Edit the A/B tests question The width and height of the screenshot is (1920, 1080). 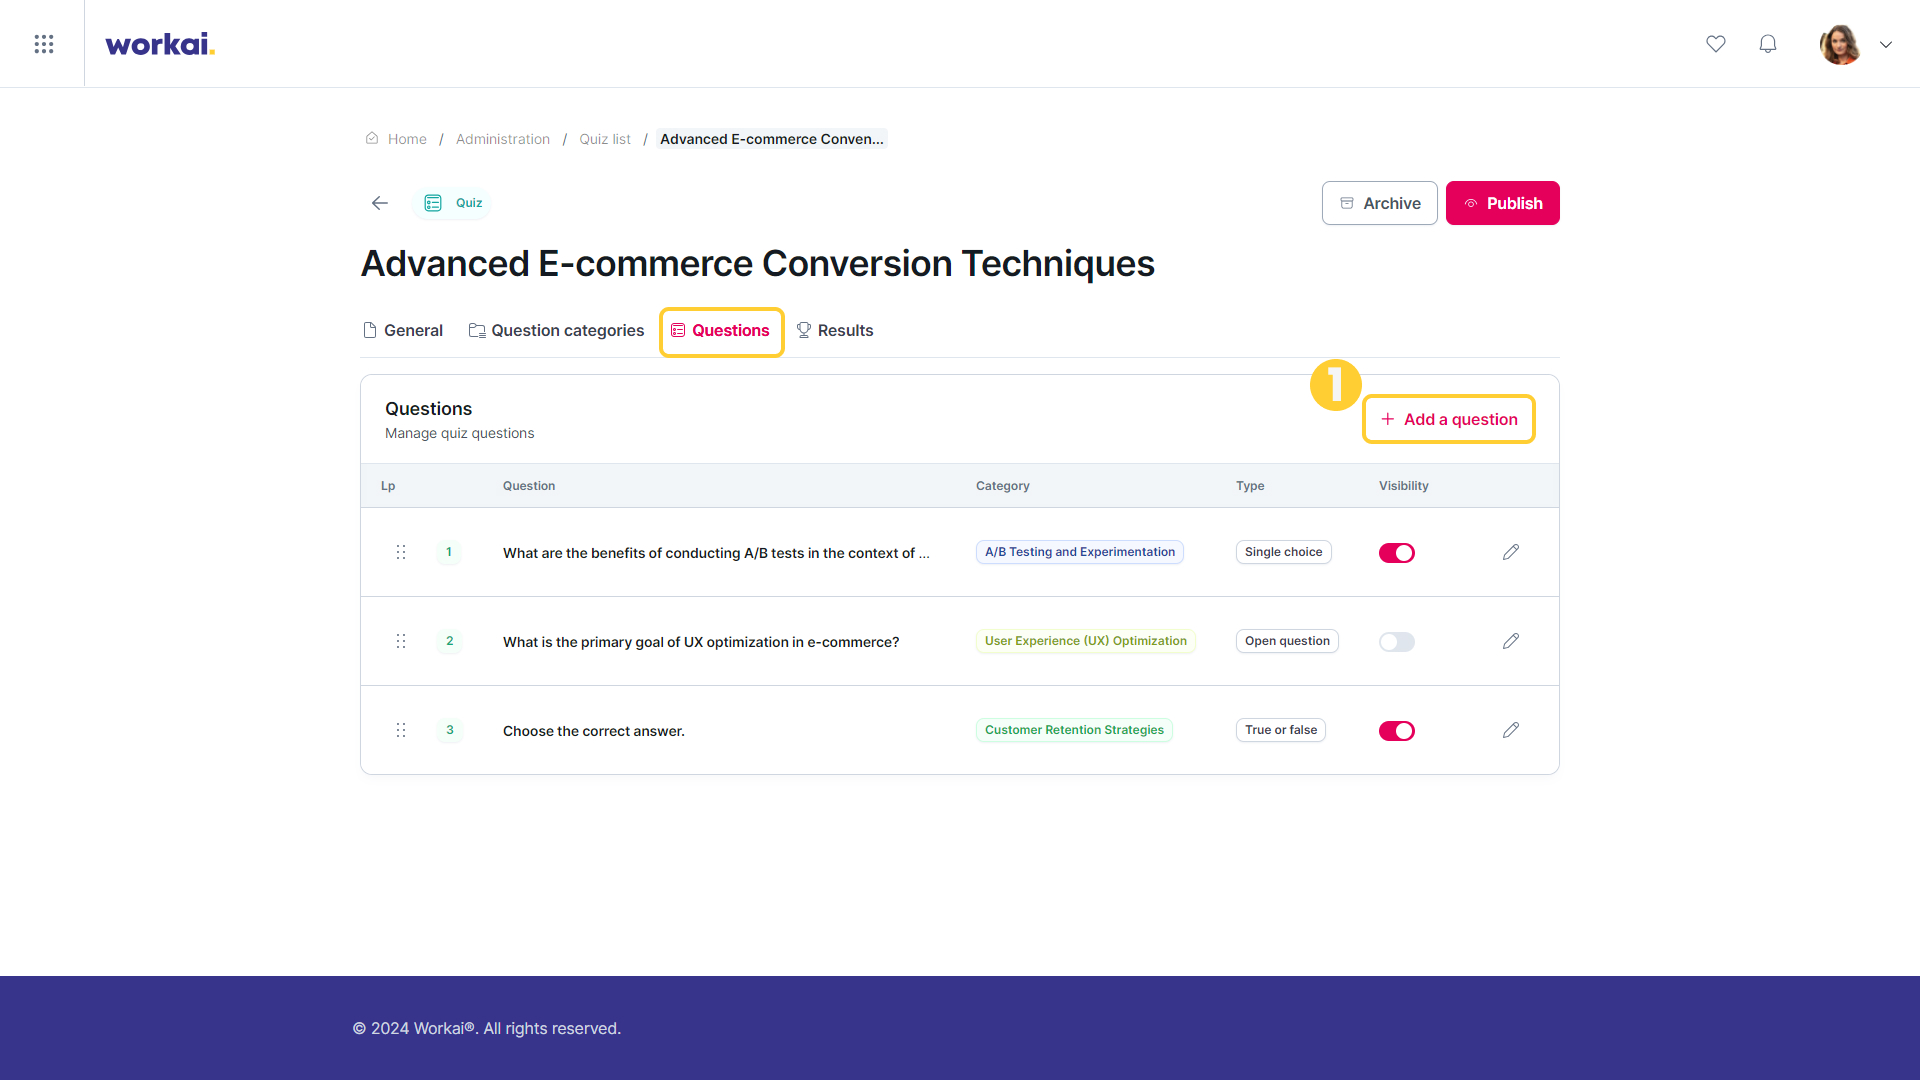pos(1511,552)
